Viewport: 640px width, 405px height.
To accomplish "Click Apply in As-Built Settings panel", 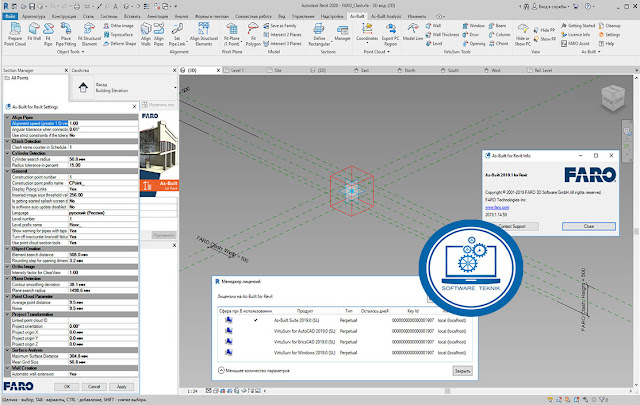I will click(122, 386).
